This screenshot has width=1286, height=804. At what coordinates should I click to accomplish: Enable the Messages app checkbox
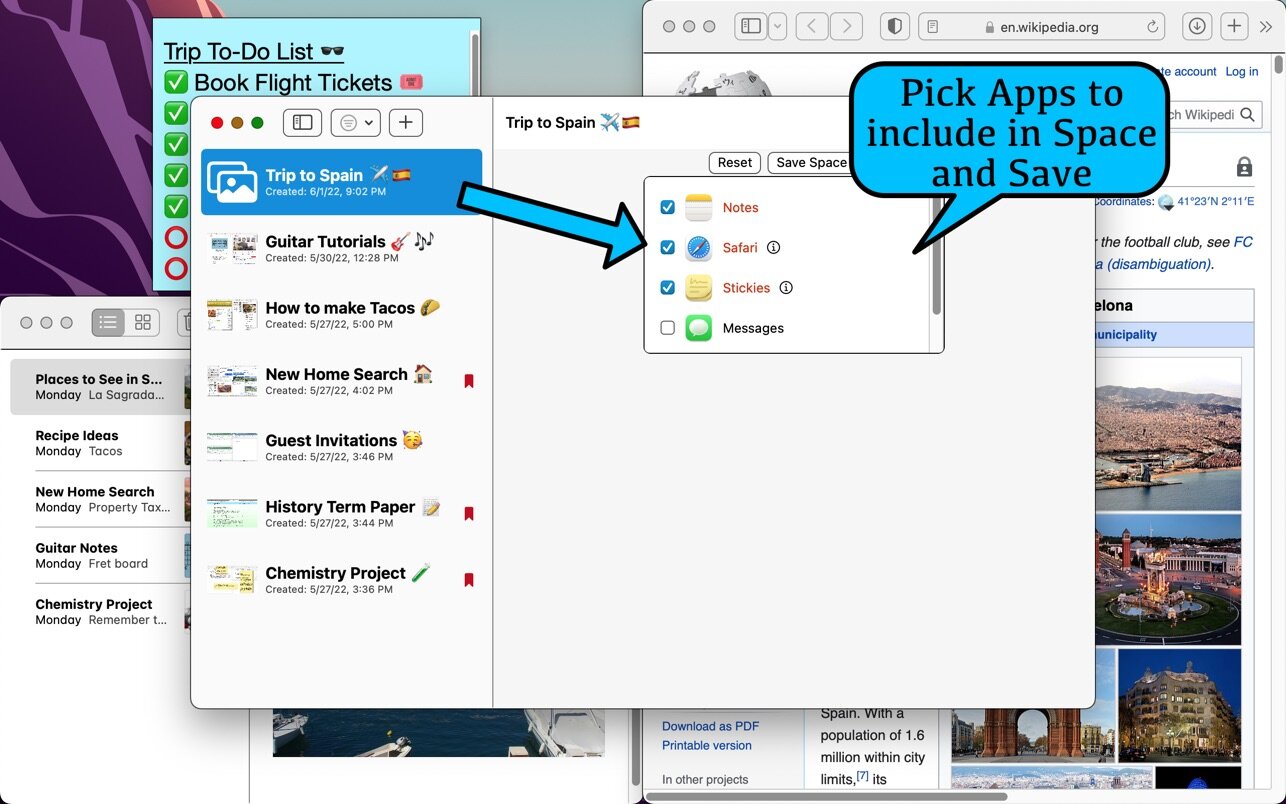(x=668, y=328)
